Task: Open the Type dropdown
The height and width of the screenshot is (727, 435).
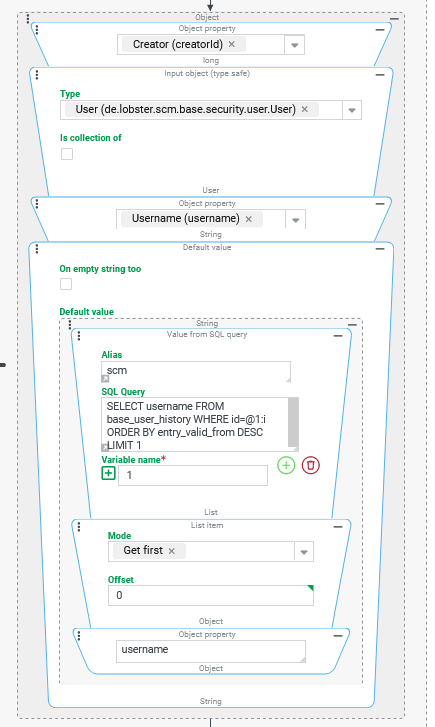Action: [352, 110]
